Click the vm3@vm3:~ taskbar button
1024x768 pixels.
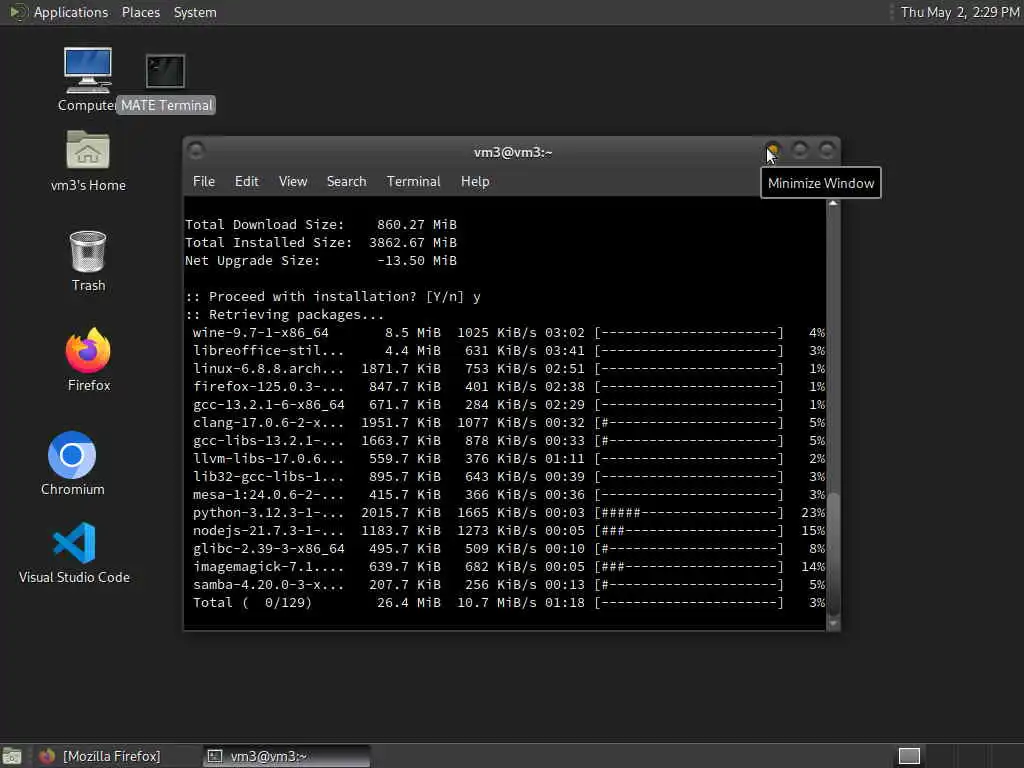(x=287, y=756)
